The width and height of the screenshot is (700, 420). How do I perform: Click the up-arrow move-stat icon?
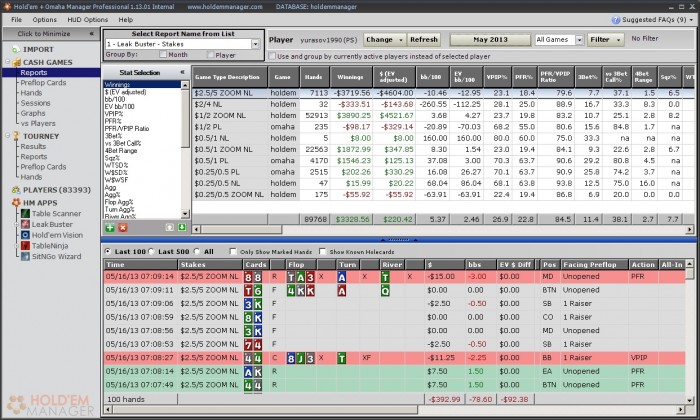[170, 228]
